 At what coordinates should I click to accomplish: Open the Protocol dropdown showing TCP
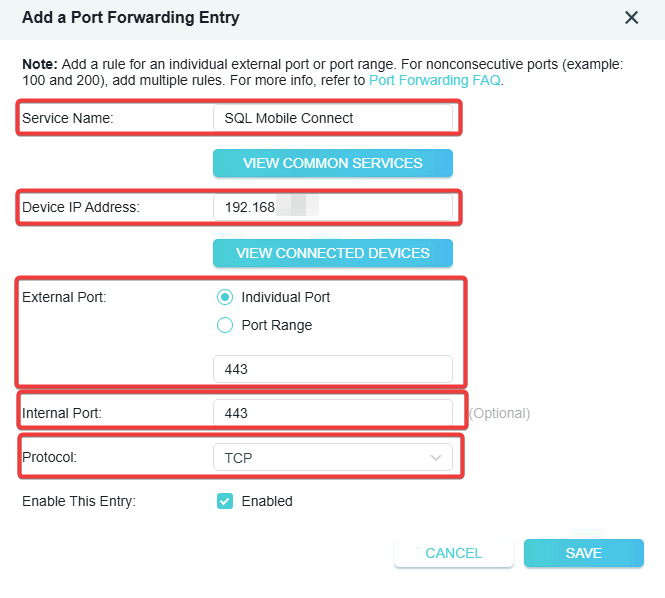[x=332, y=458]
